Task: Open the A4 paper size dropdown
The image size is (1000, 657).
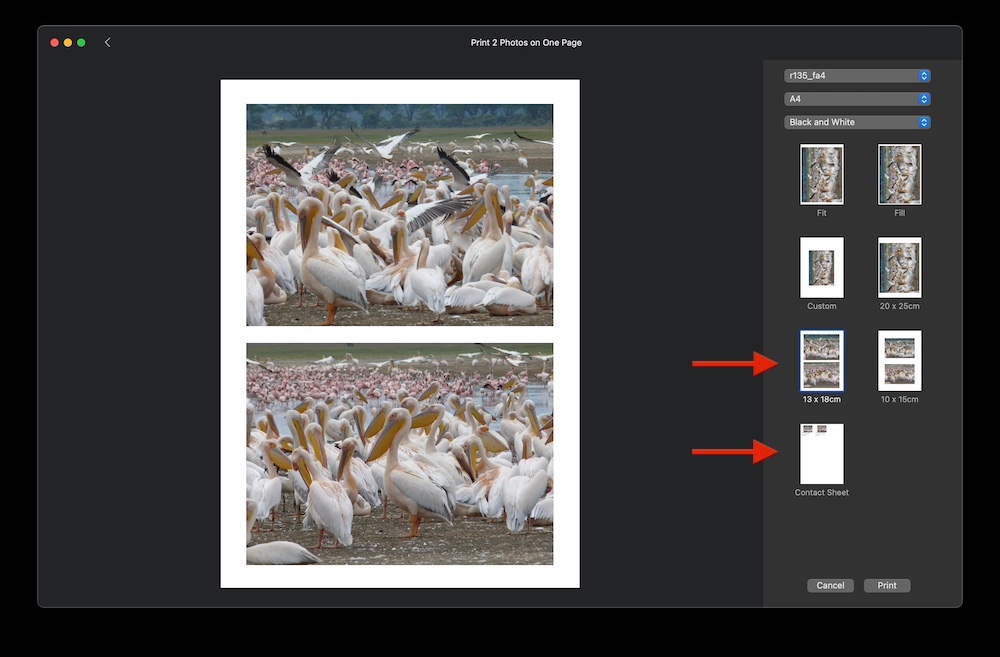Action: (x=857, y=99)
